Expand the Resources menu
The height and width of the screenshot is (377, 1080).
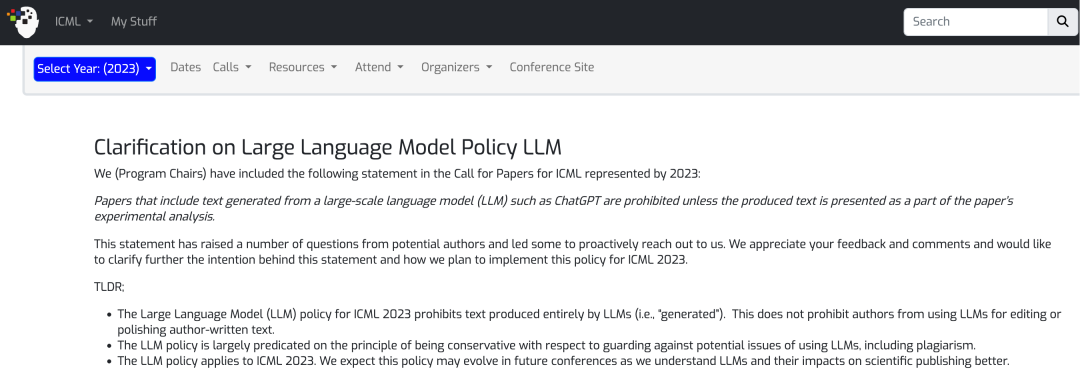[x=303, y=67]
